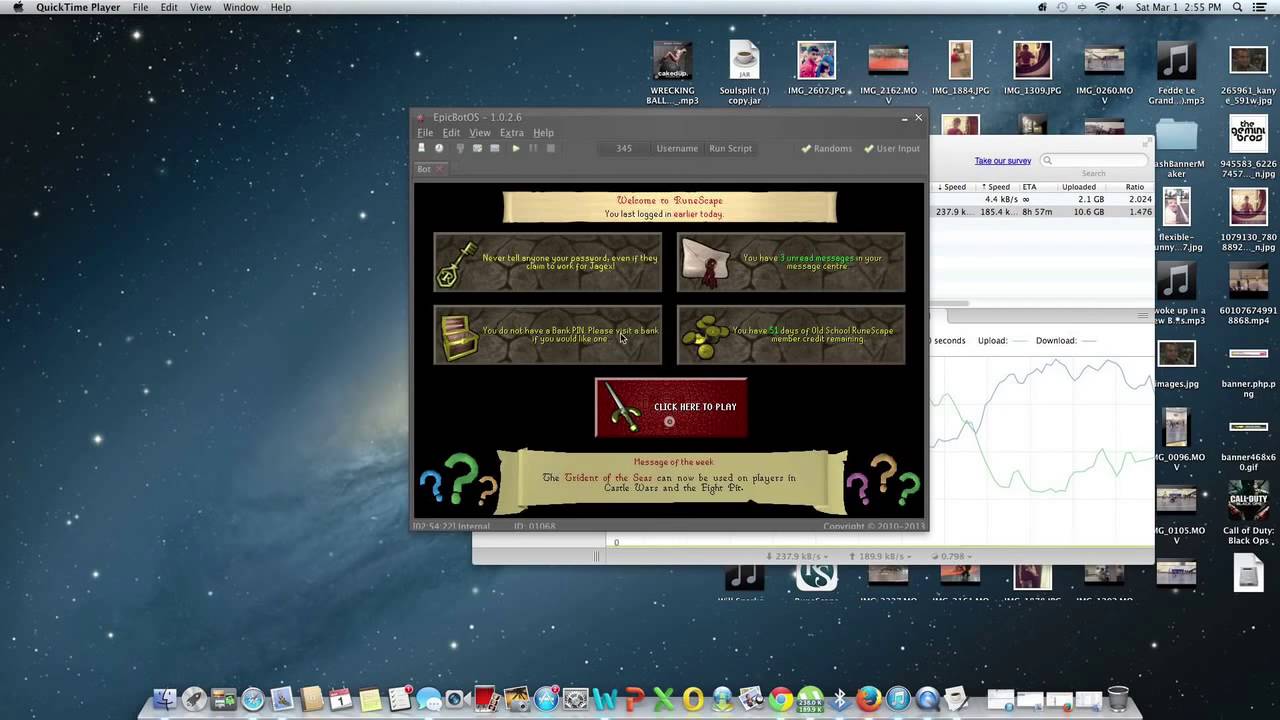
Task: Click the red CLICK HERE TO PLAY button
Action: [x=671, y=407]
